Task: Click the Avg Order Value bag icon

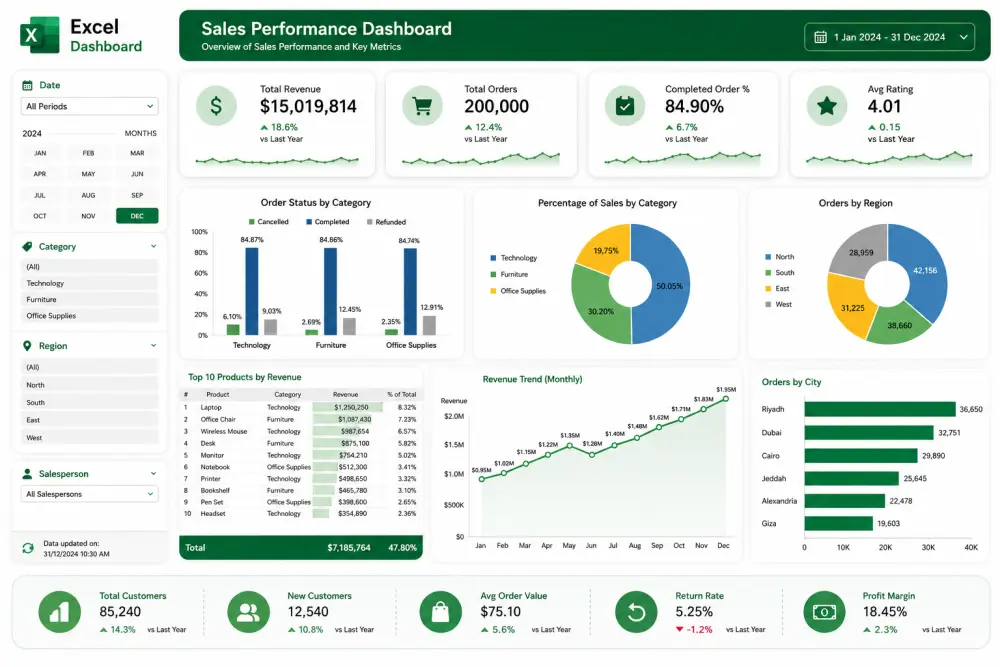Action: tap(441, 612)
